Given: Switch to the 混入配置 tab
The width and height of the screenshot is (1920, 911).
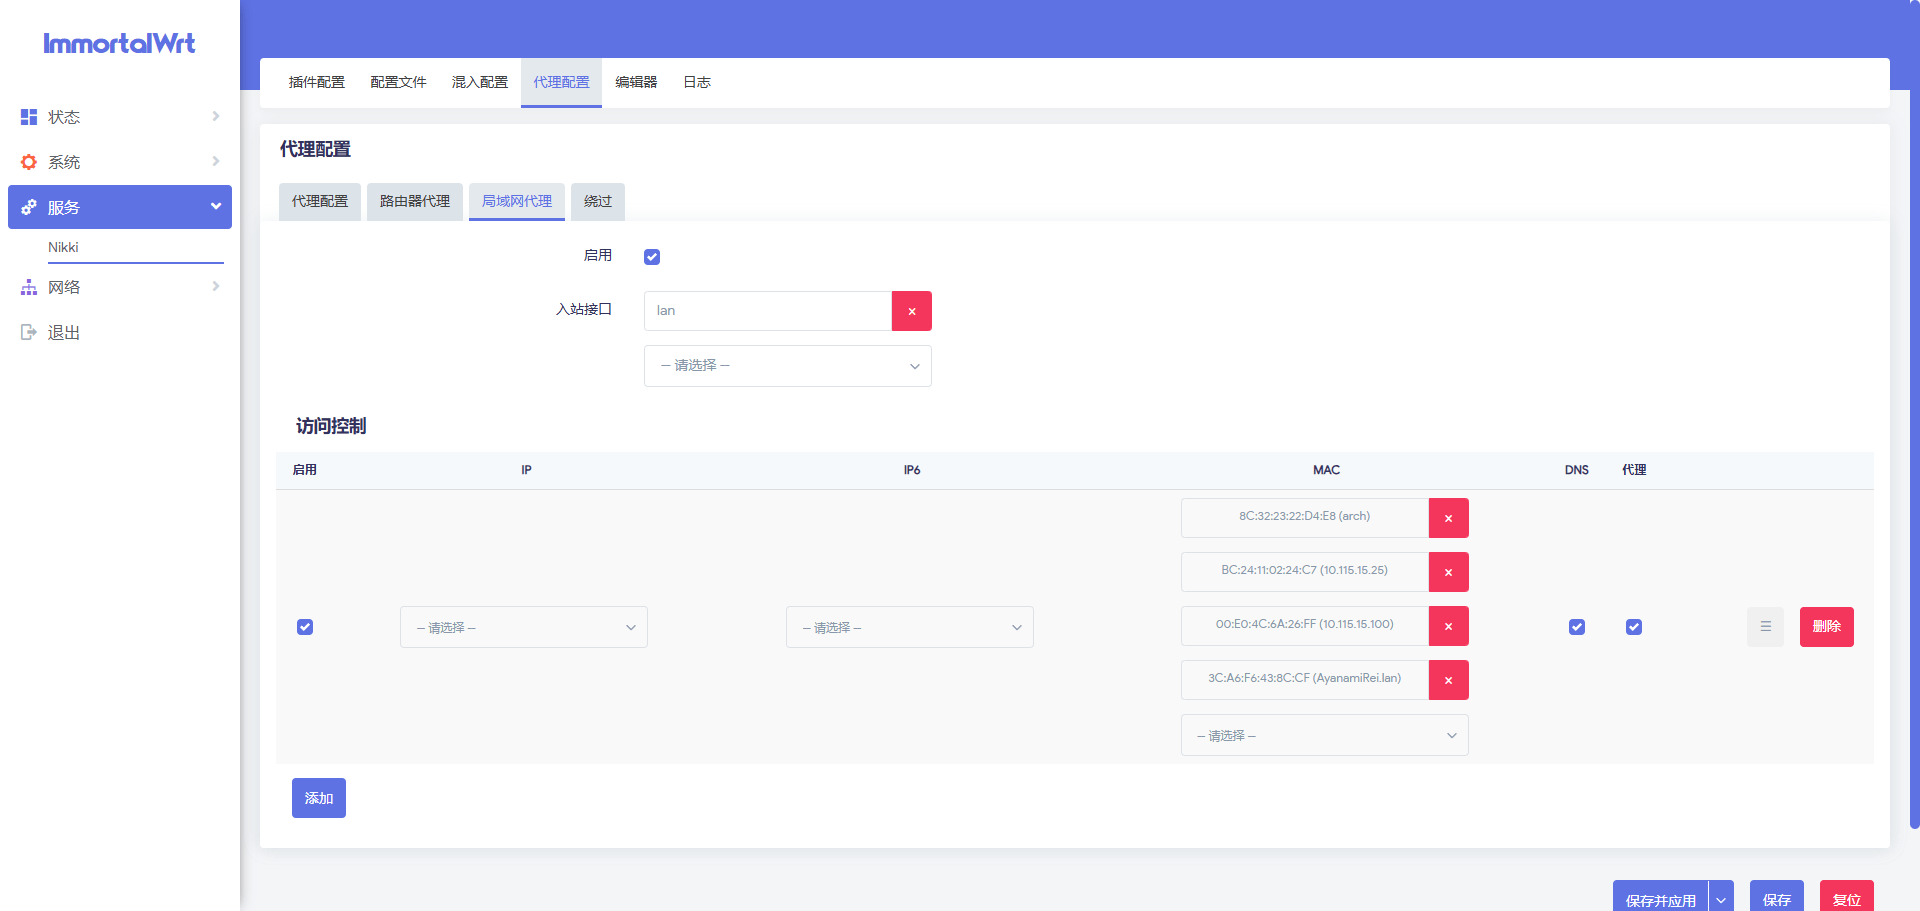Looking at the screenshot, I should pyautogui.click(x=480, y=82).
